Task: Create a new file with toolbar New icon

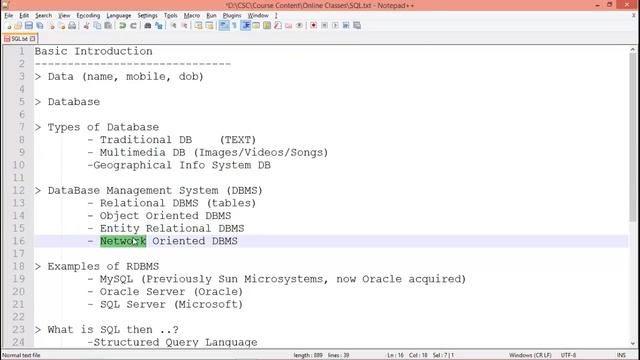Action: (9, 25)
